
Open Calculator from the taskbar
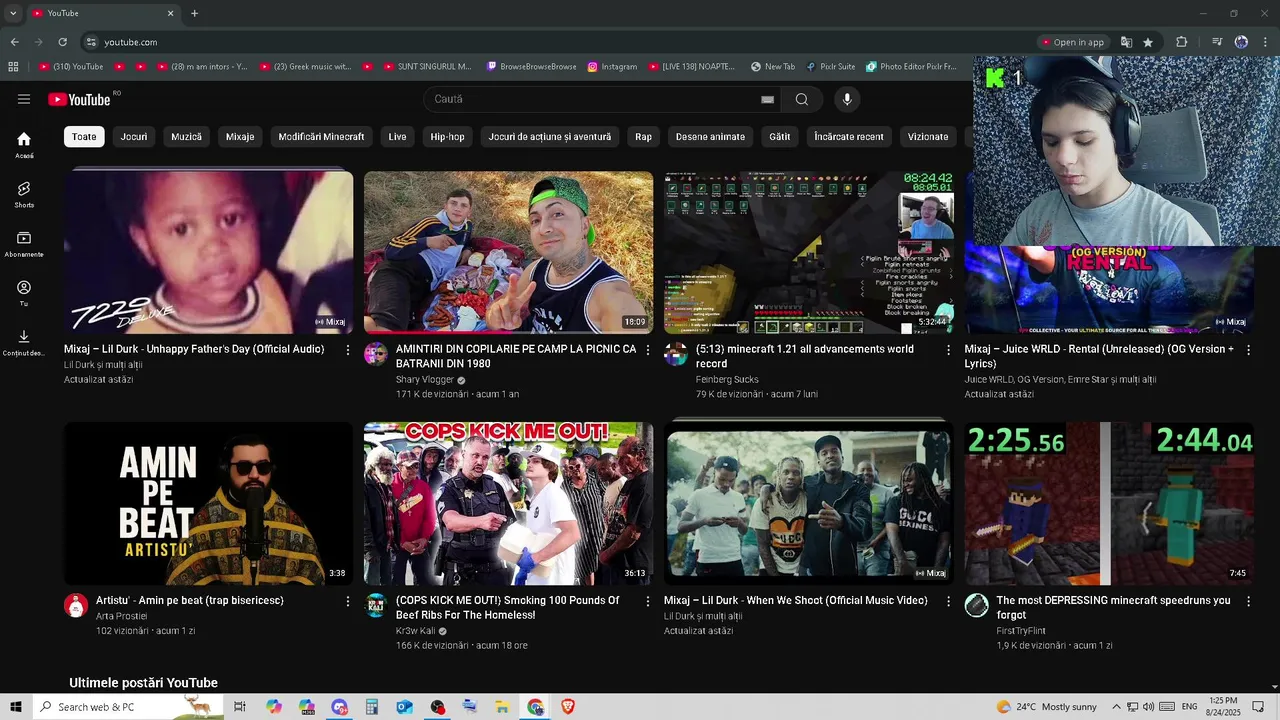(371, 707)
